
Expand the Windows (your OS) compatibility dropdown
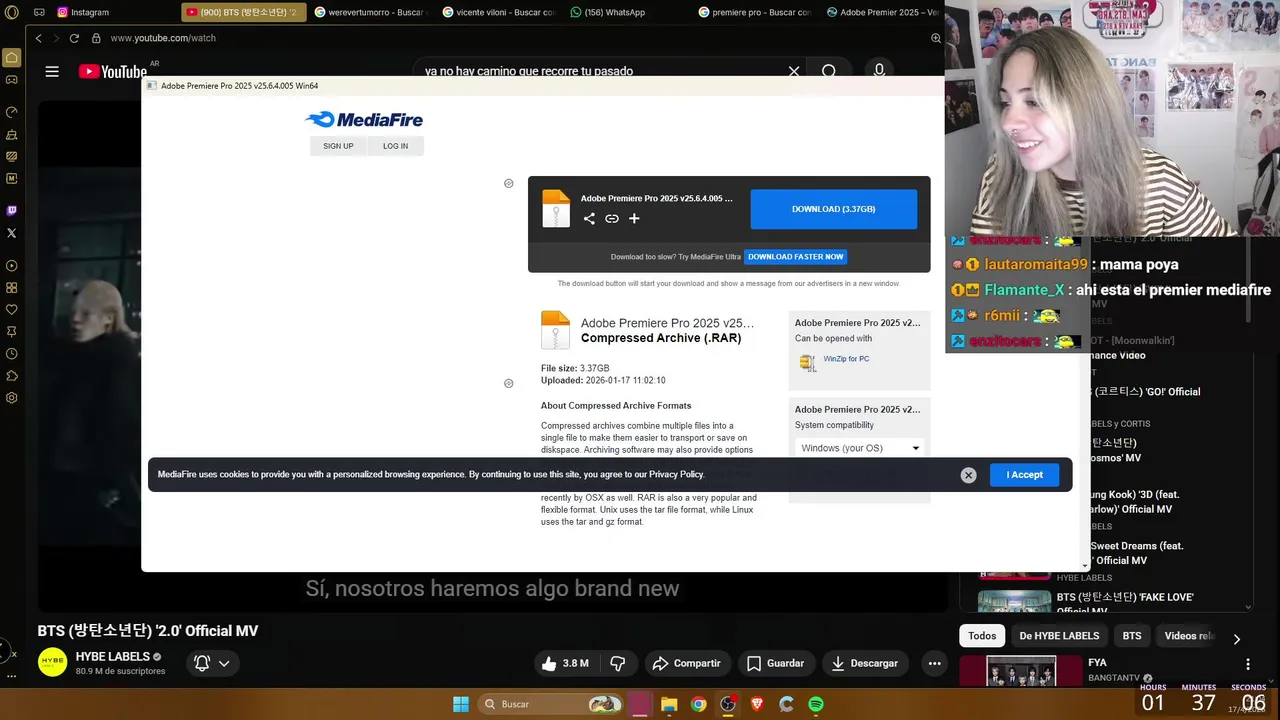[860, 448]
